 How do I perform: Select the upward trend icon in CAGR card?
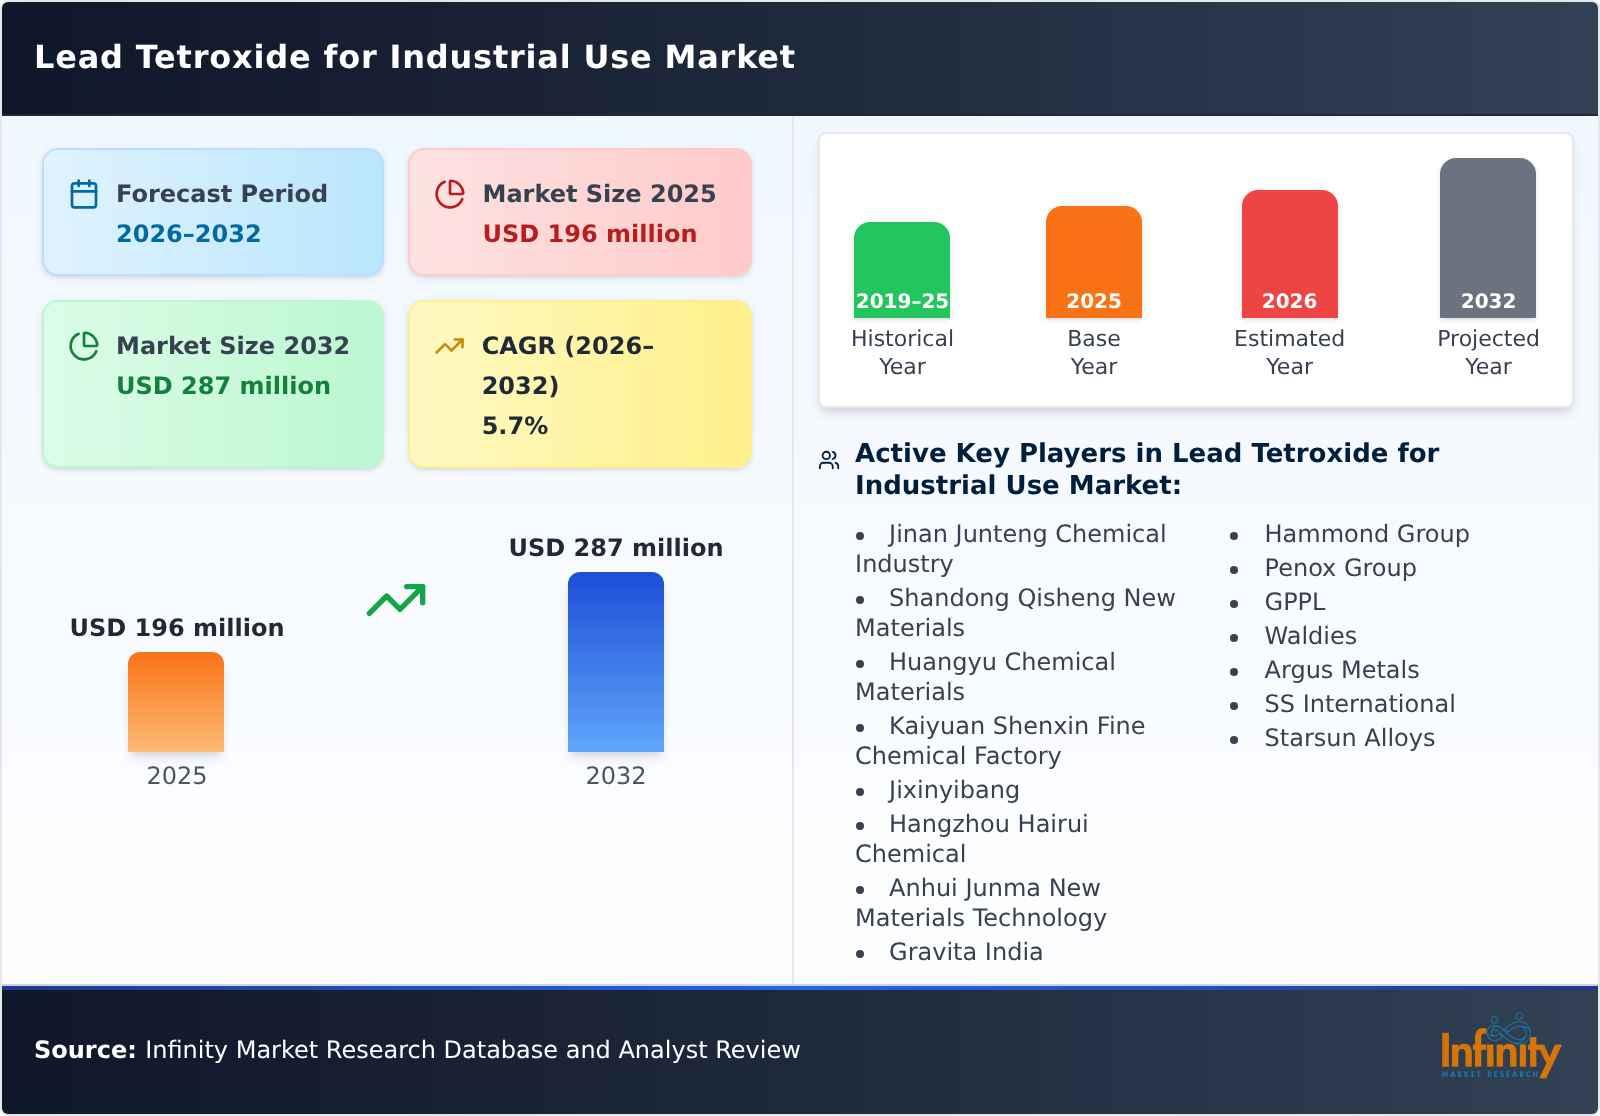(449, 345)
